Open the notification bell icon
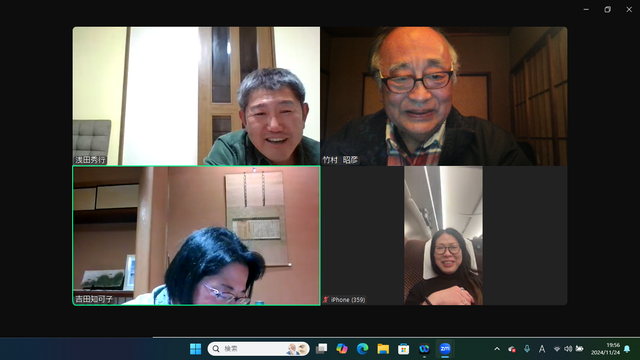Image resolution: width=640 pixels, height=360 pixels. click(x=627, y=349)
